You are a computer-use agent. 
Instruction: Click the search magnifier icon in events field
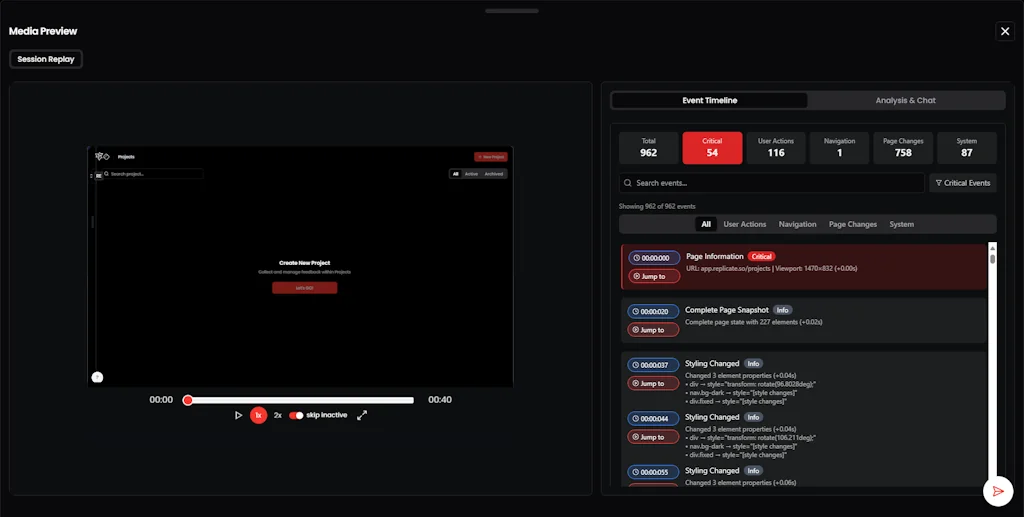tap(628, 183)
